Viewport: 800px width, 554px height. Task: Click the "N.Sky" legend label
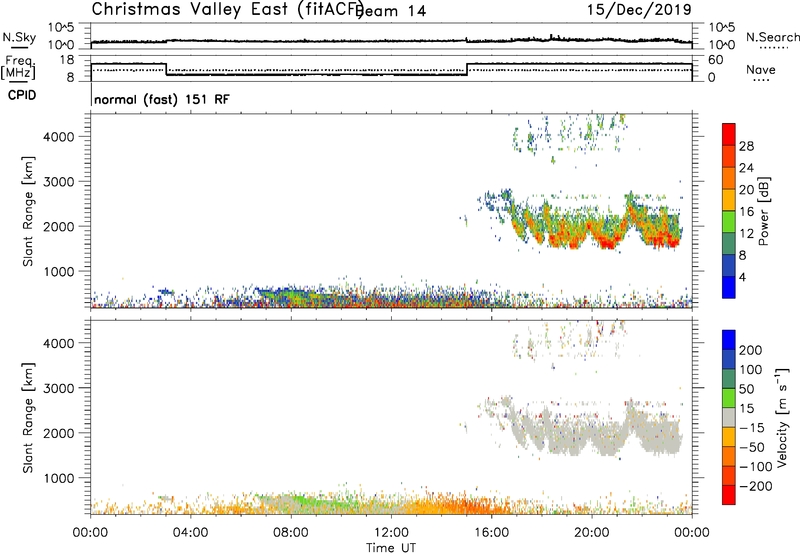19,37
